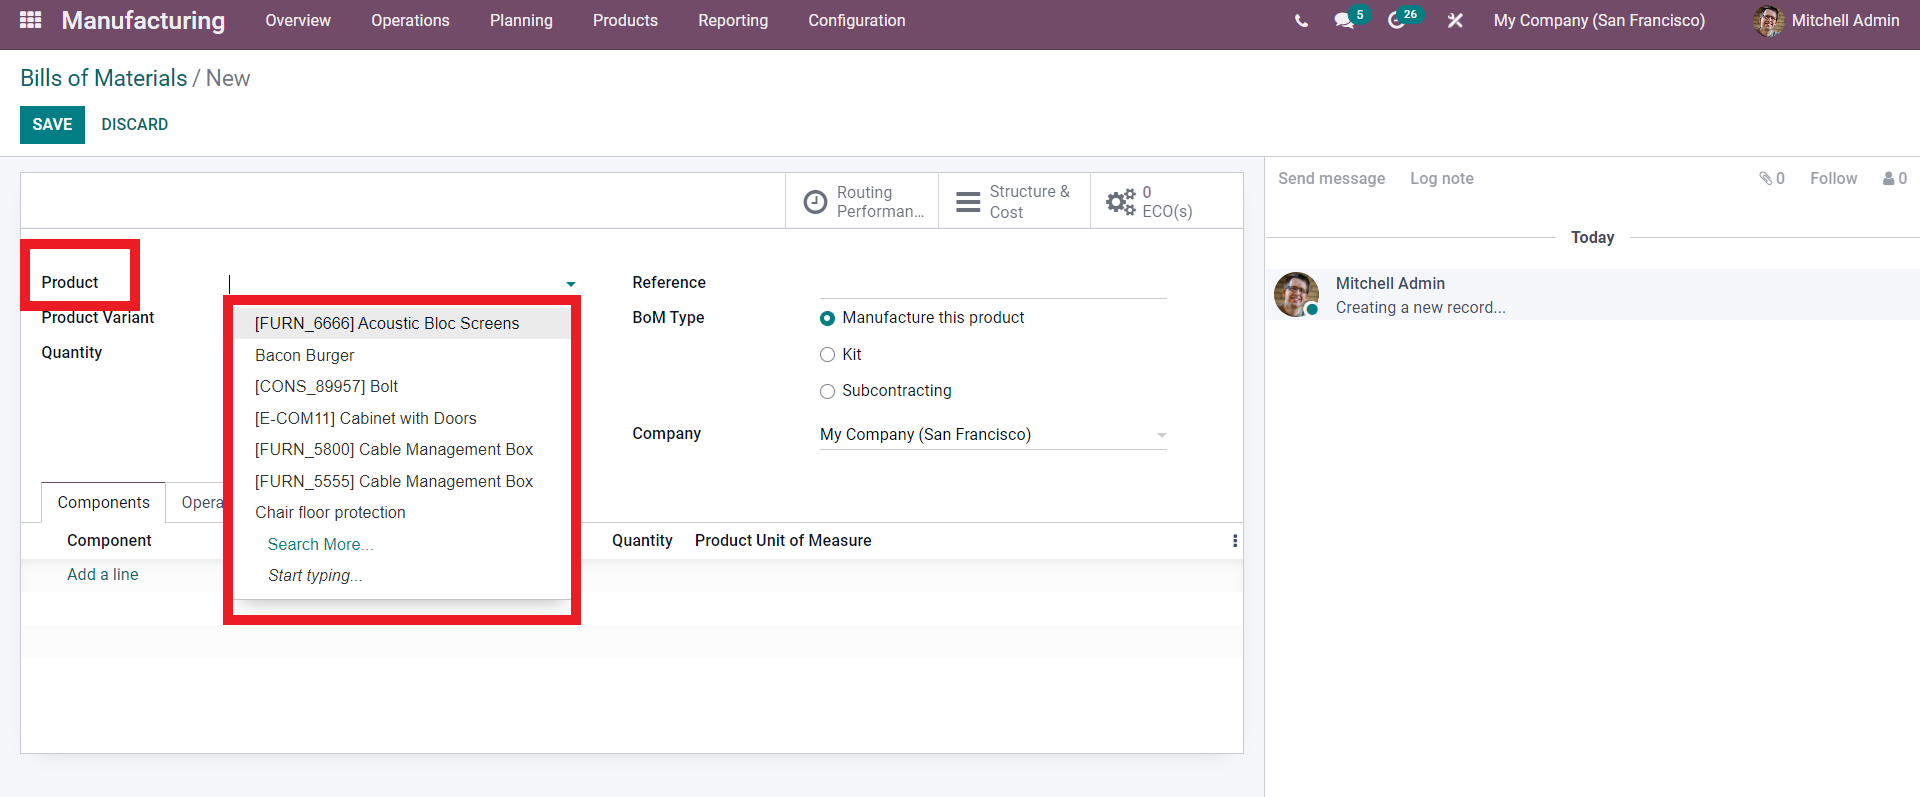The height and width of the screenshot is (797, 1920).
Task: Click the debug tools wrench icon
Action: 1455,20
